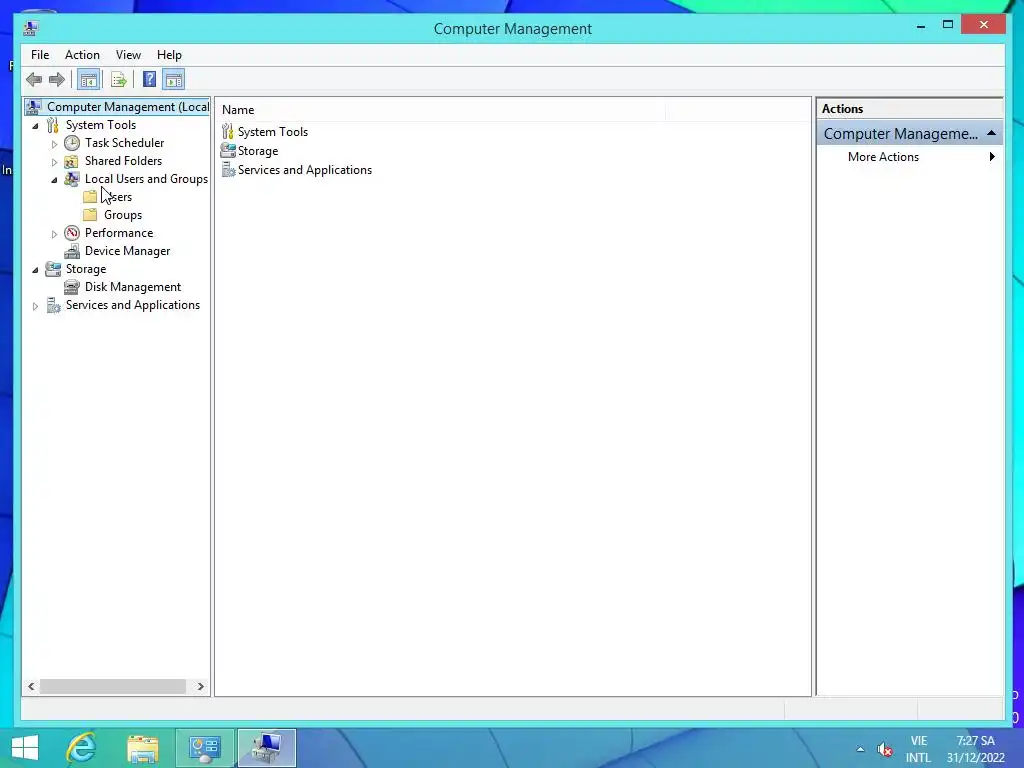Image resolution: width=1024 pixels, height=768 pixels.
Task: Click the taskbar clock showing 7:27 SA
Action: coord(976,749)
